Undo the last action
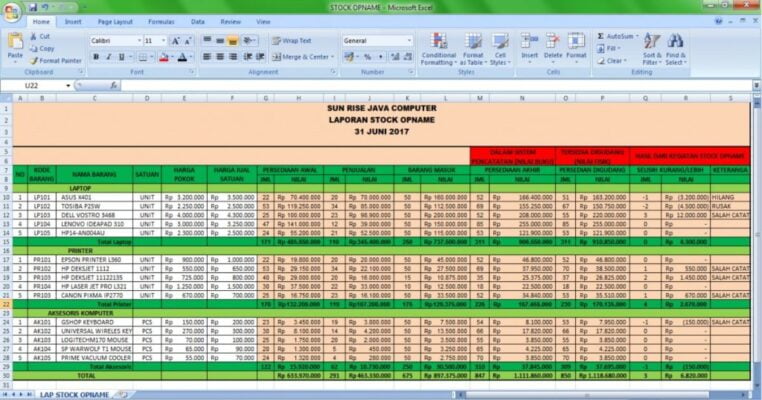Screen dimensions: 762x400 [46, 7]
